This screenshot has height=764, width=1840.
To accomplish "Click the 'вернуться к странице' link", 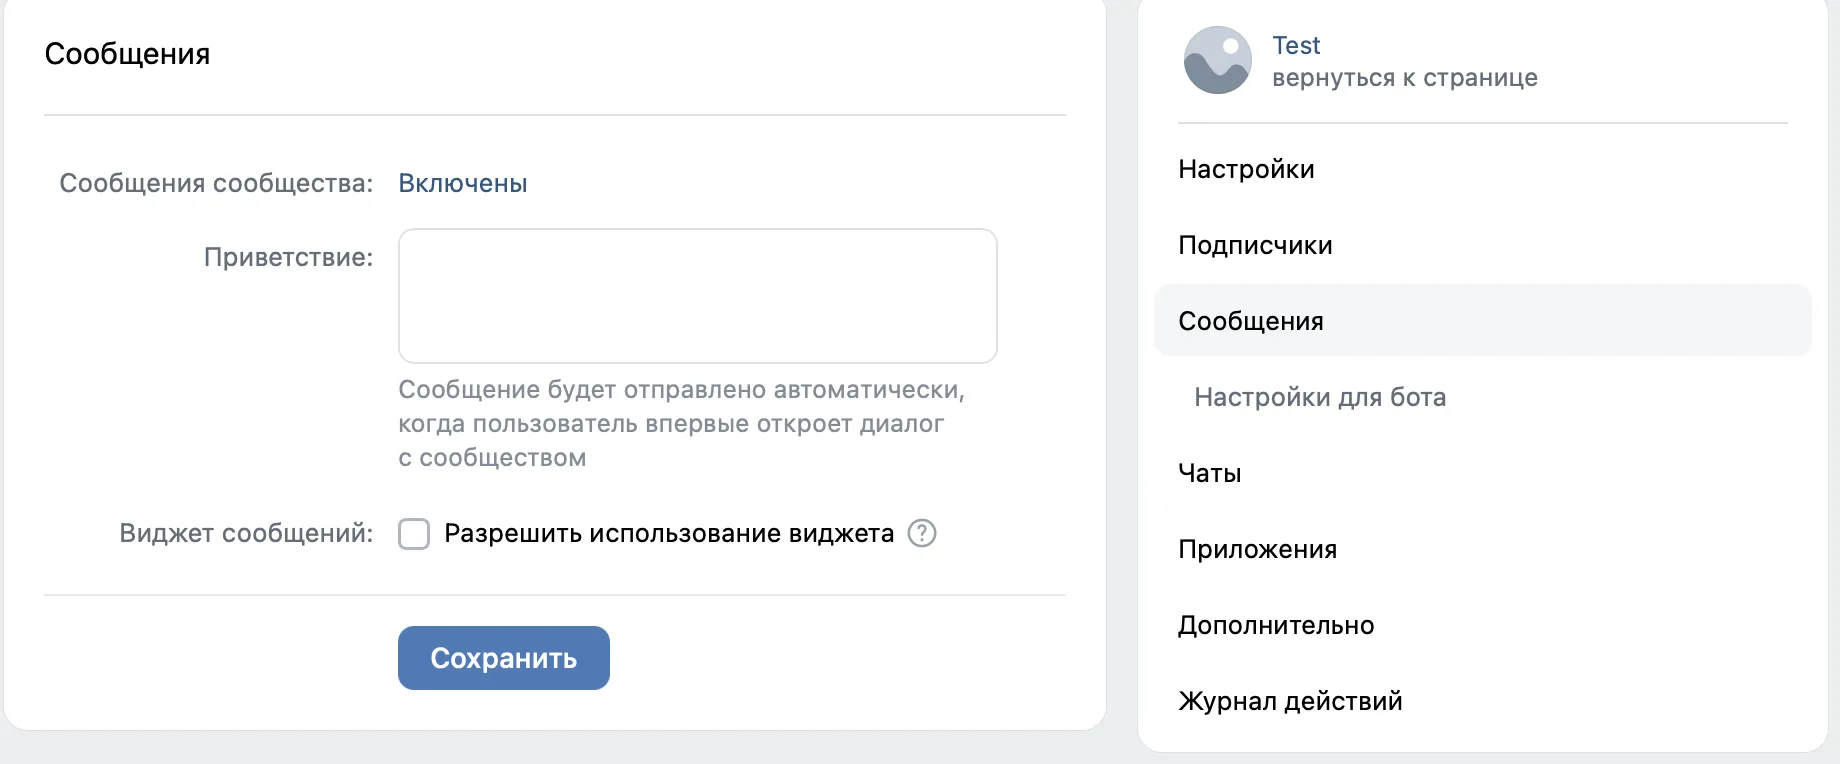I will click(x=1404, y=78).
